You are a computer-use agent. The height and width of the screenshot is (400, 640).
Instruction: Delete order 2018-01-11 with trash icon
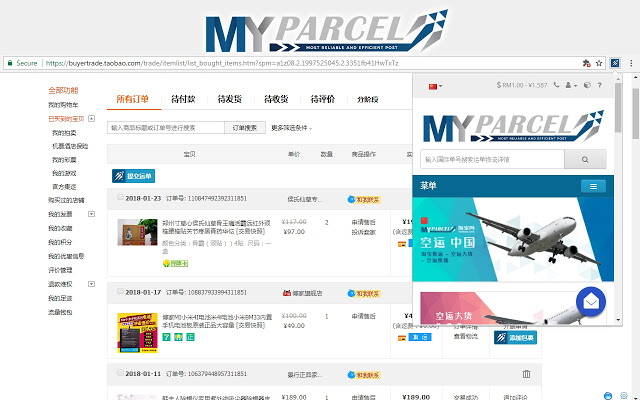pyautogui.click(x=526, y=374)
